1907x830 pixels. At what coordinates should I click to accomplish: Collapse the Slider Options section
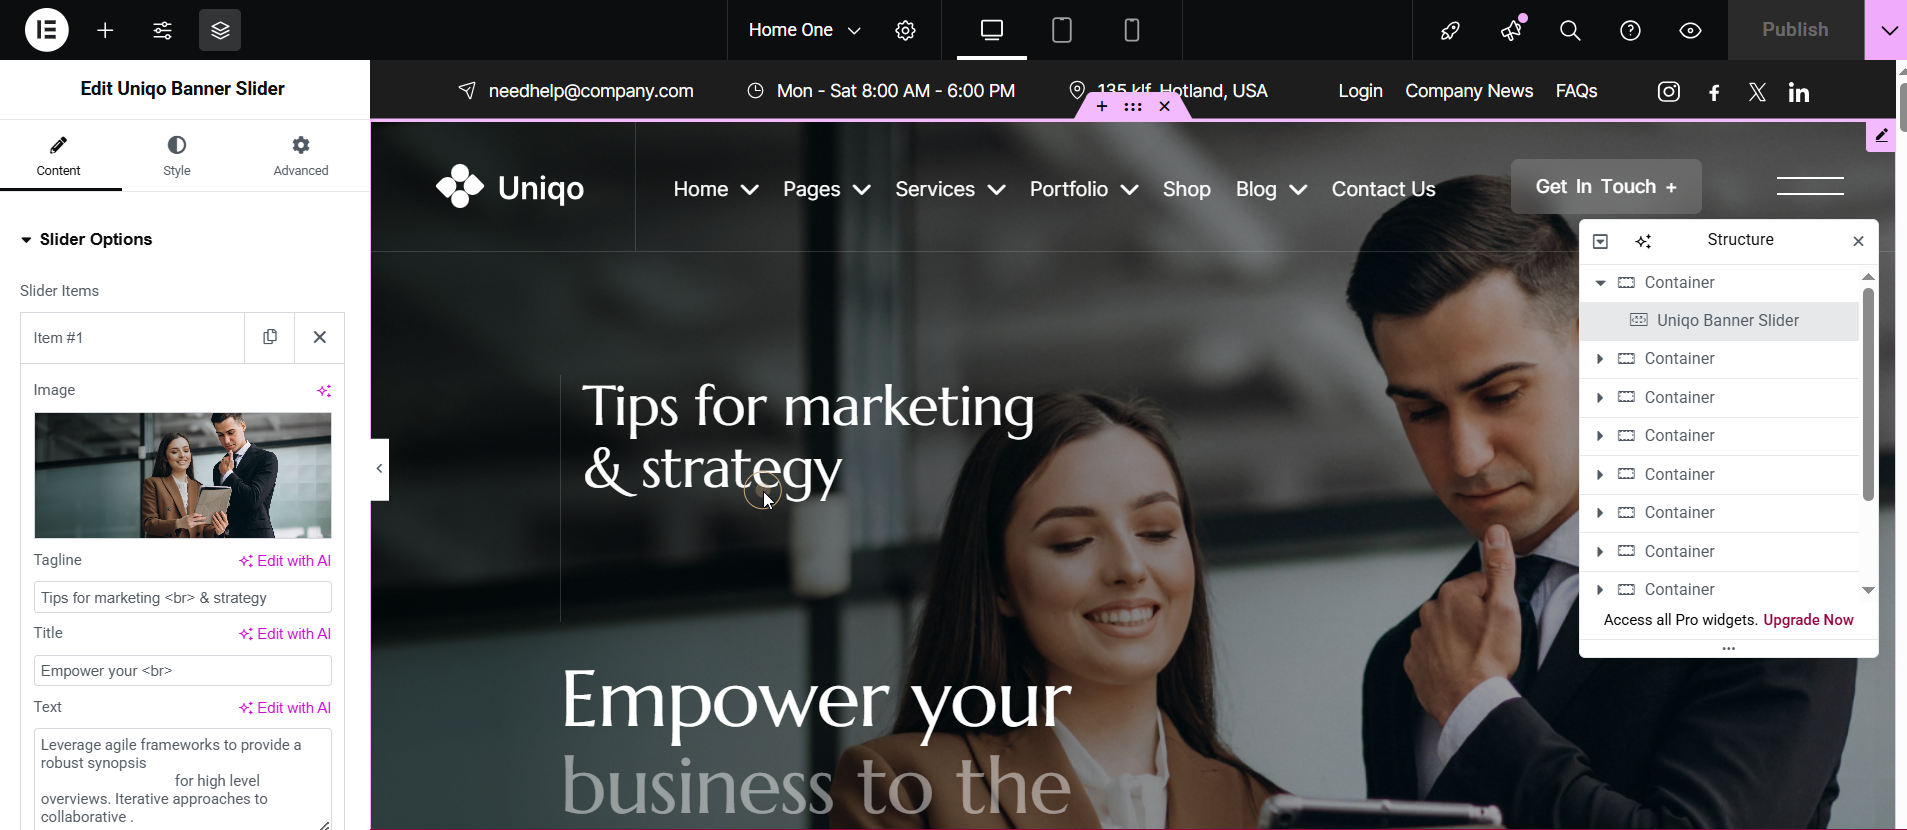86,239
